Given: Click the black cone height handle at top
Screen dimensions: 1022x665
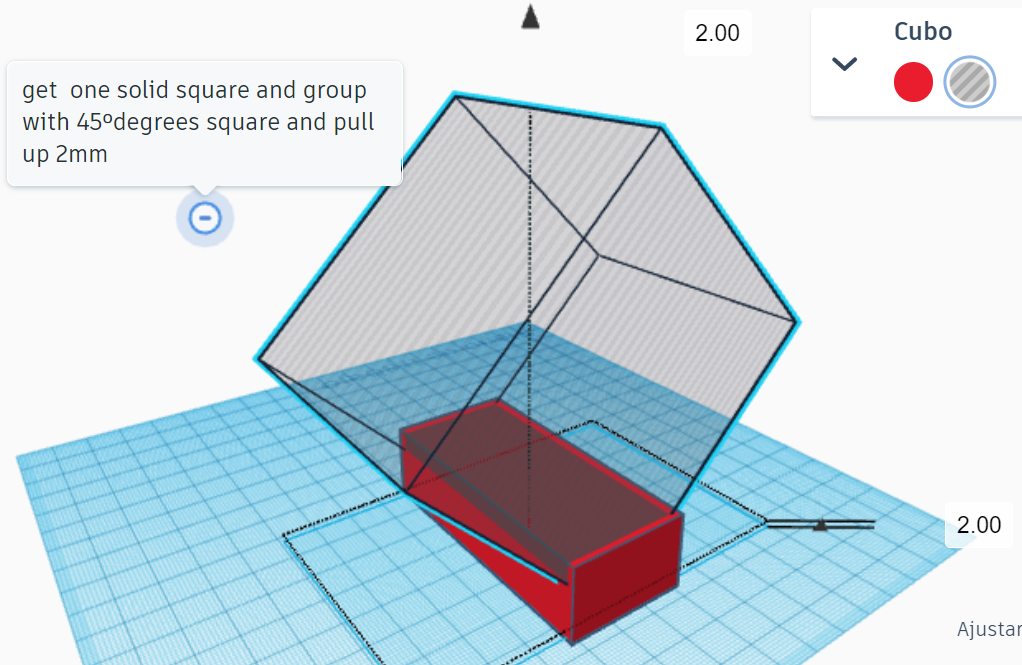Looking at the screenshot, I should point(531,17).
